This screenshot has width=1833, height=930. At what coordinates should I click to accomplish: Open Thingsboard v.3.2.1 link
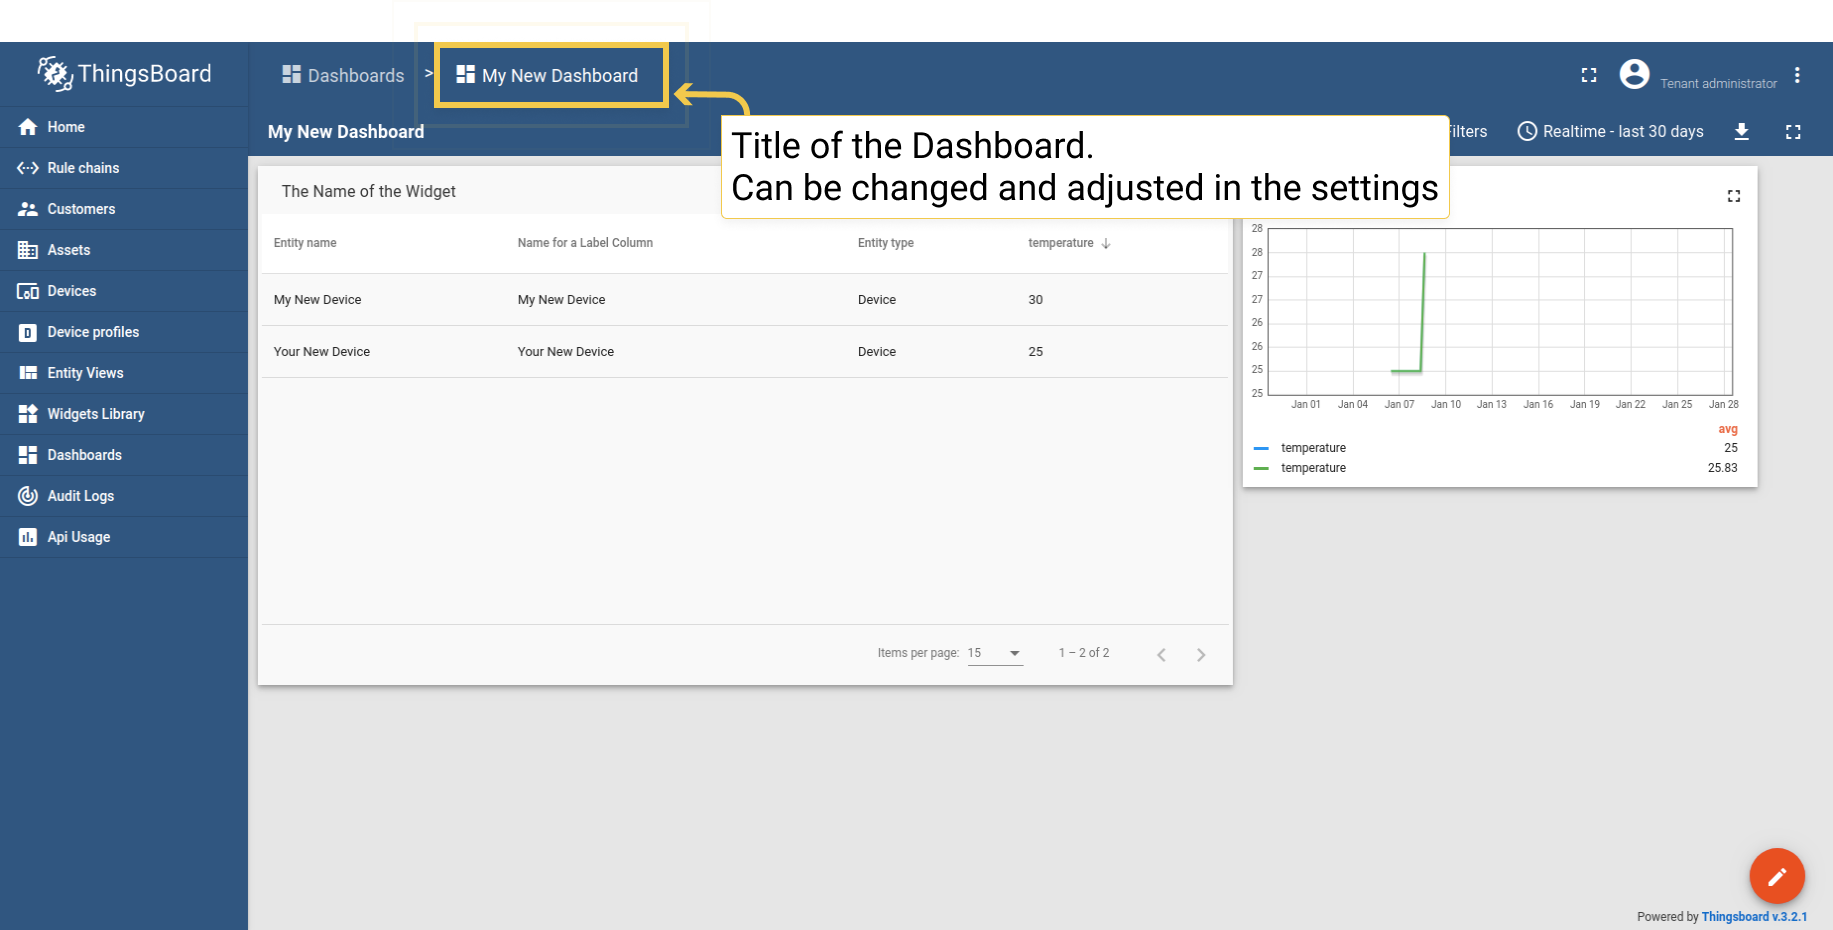point(1754,917)
